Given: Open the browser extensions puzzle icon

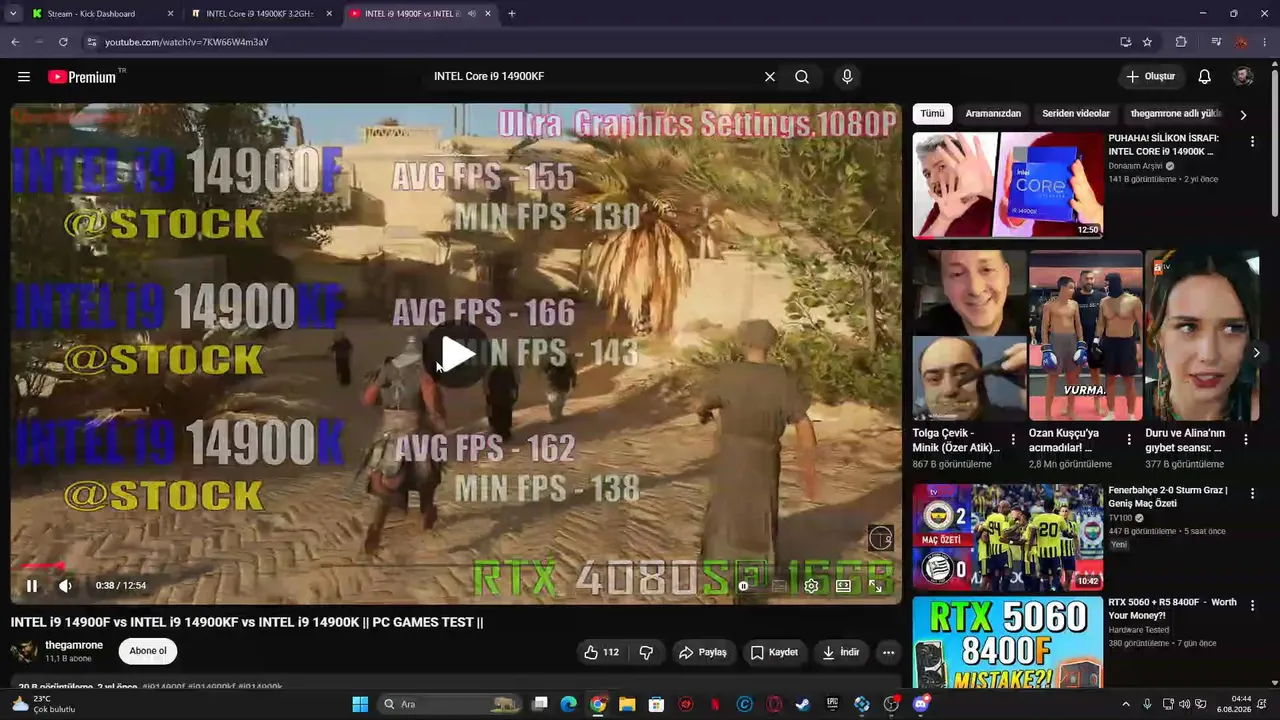Looking at the screenshot, I should tap(1181, 42).
